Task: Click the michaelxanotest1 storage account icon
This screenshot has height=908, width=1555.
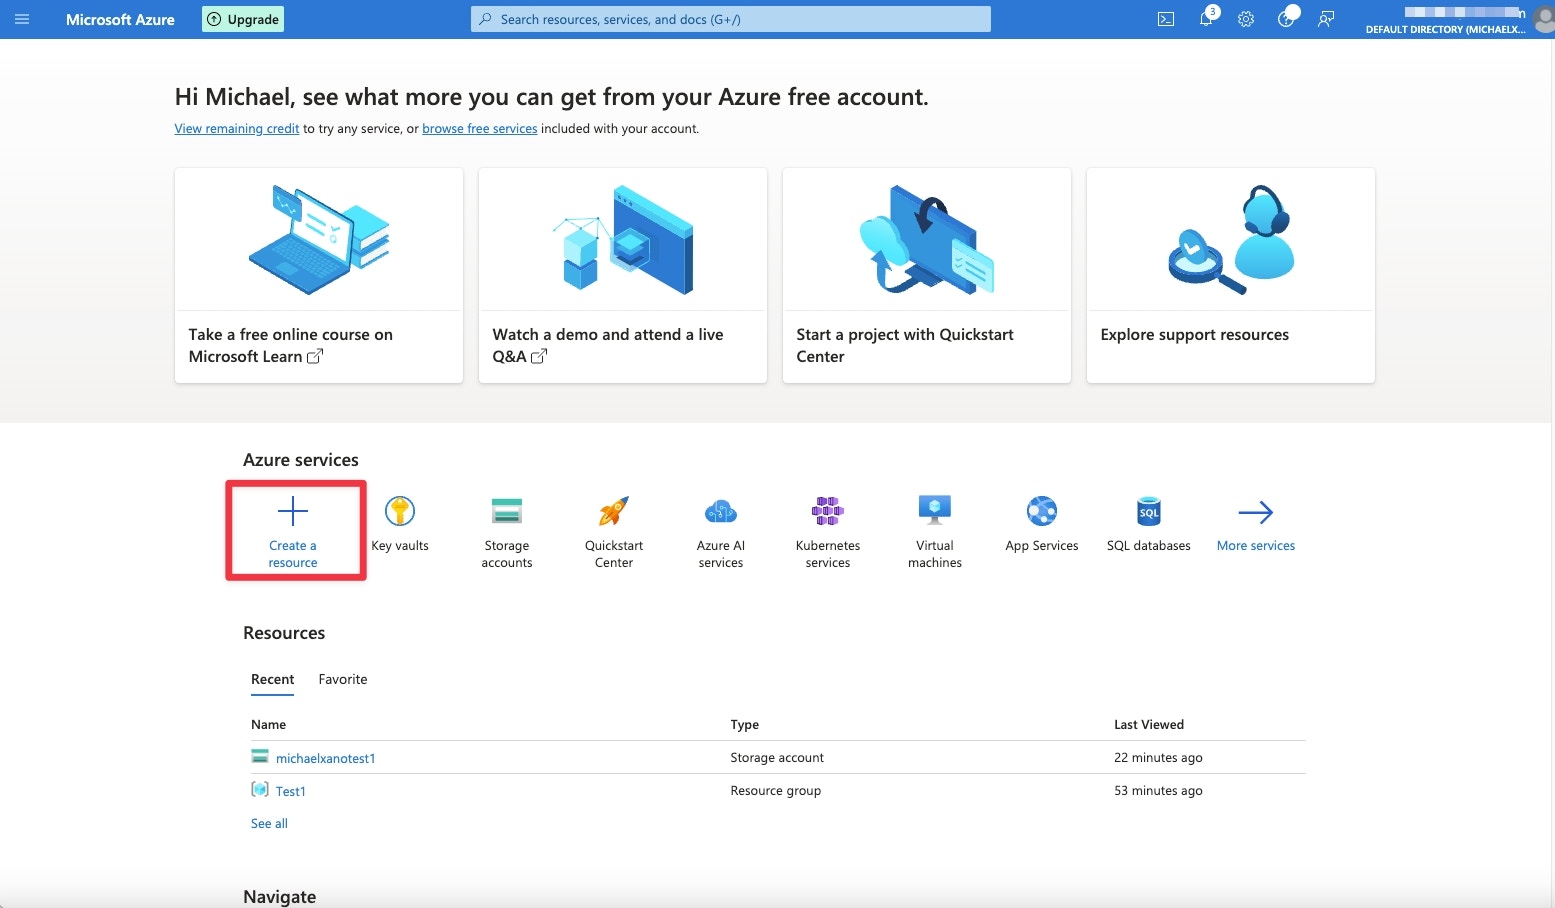Action: click(x=260, y=757)
